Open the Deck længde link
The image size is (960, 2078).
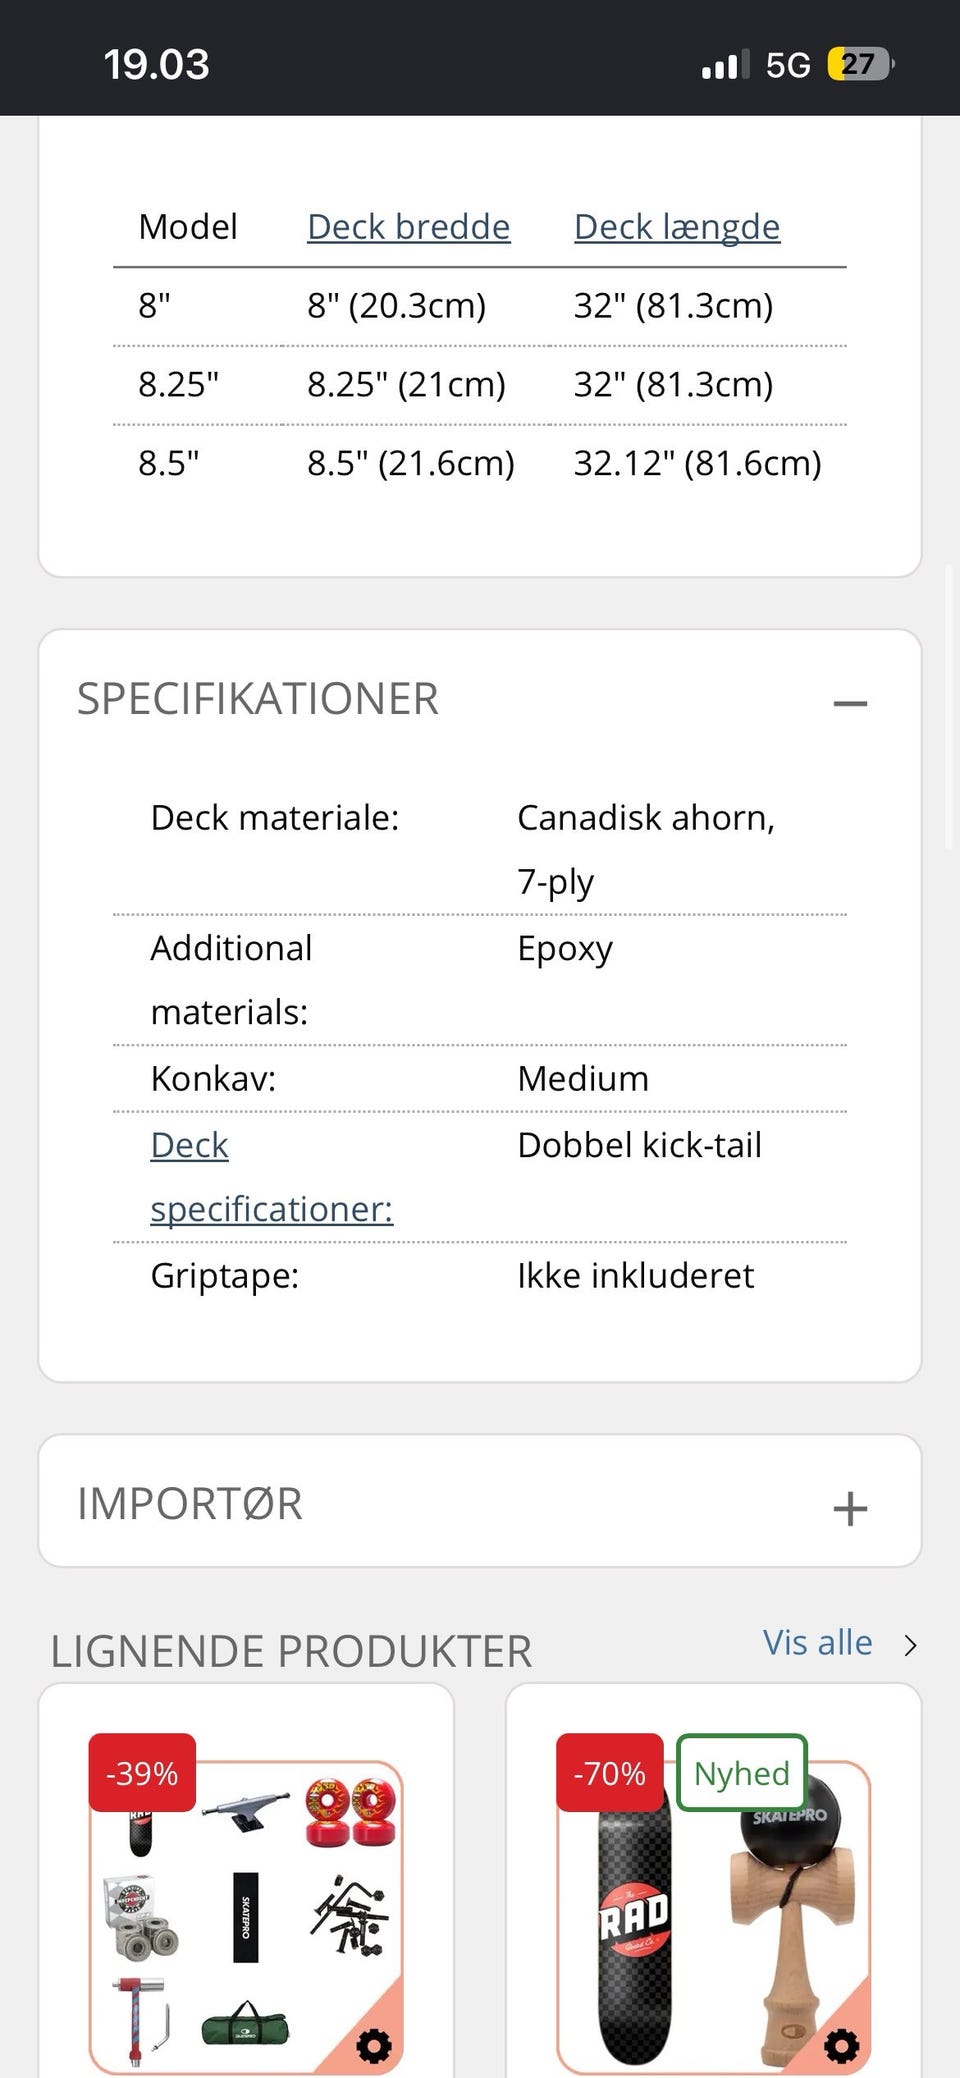pos(677,227)
